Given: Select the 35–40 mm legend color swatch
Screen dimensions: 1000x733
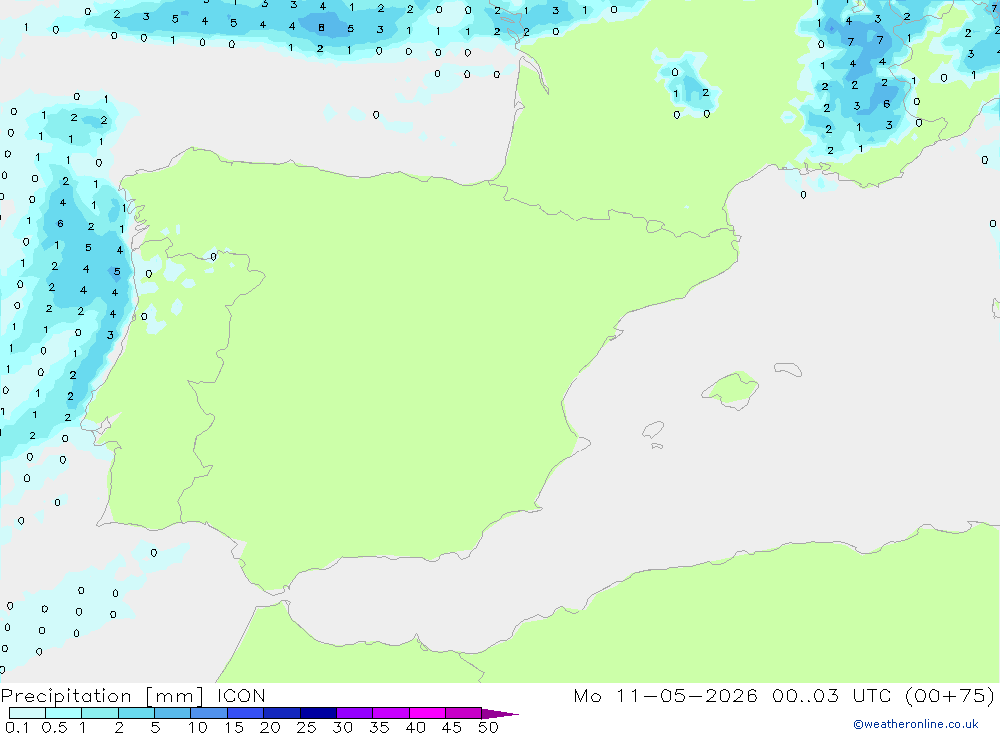Looking at the screenshot, I should pyautogui.click(x=391, y=713).
